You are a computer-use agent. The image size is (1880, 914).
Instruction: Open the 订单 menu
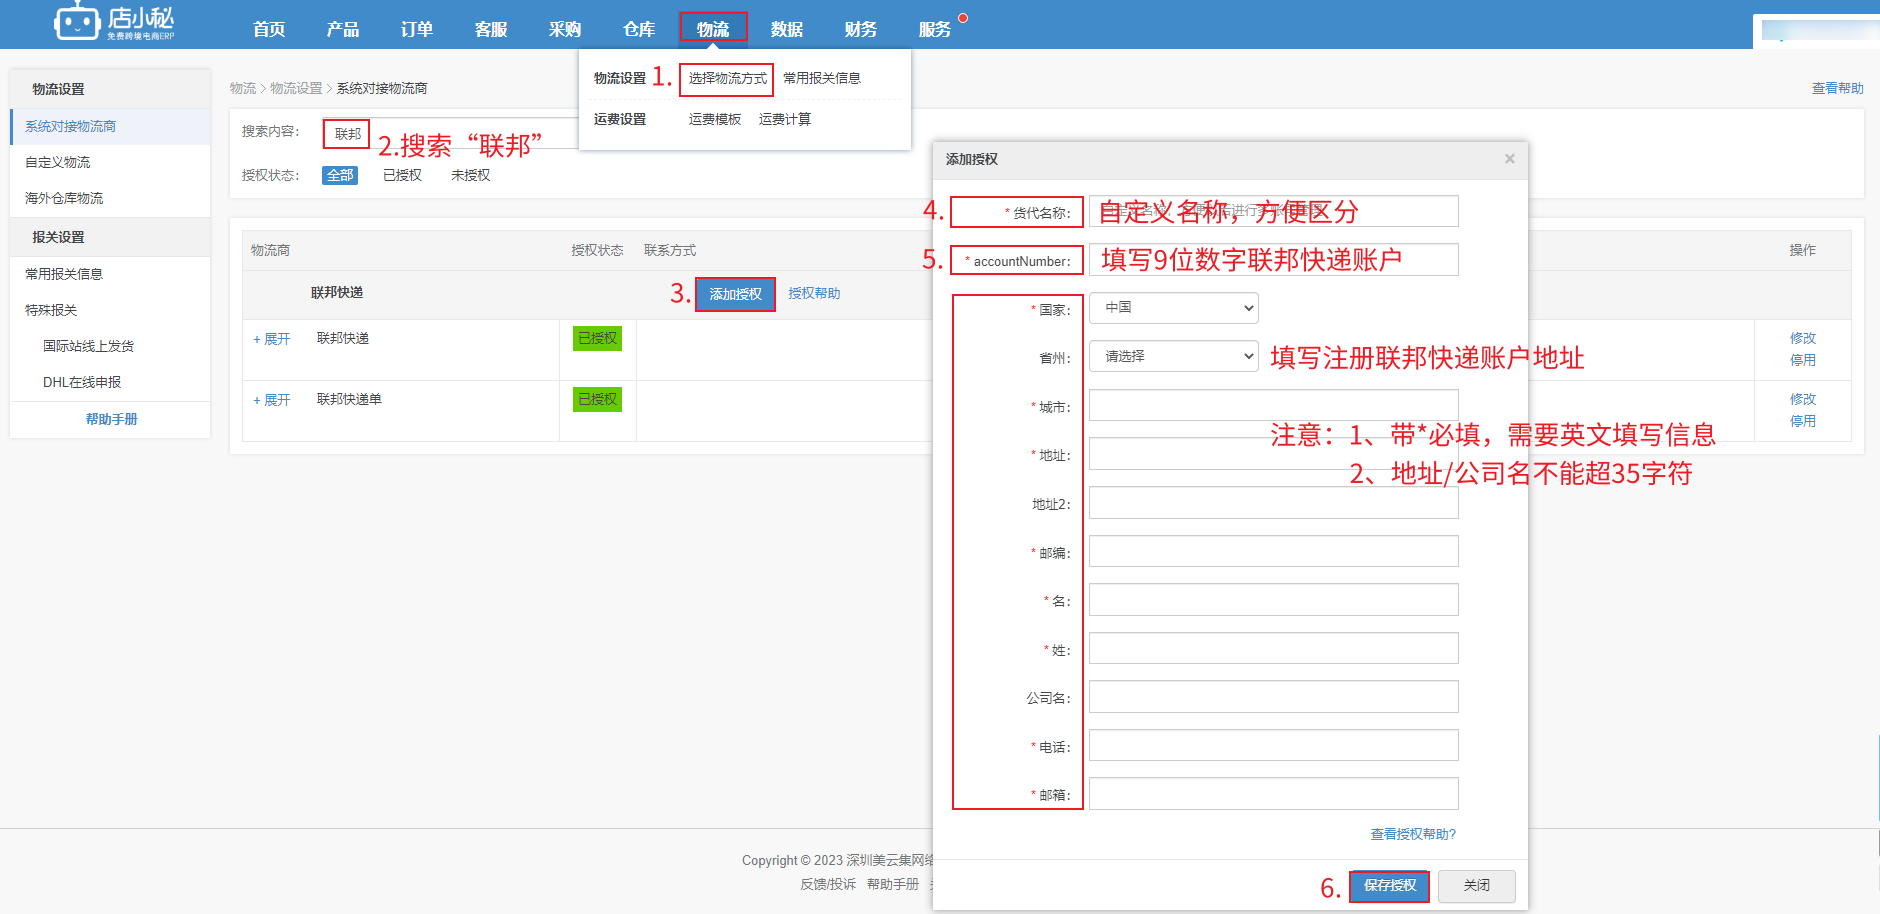click(417, 29)
